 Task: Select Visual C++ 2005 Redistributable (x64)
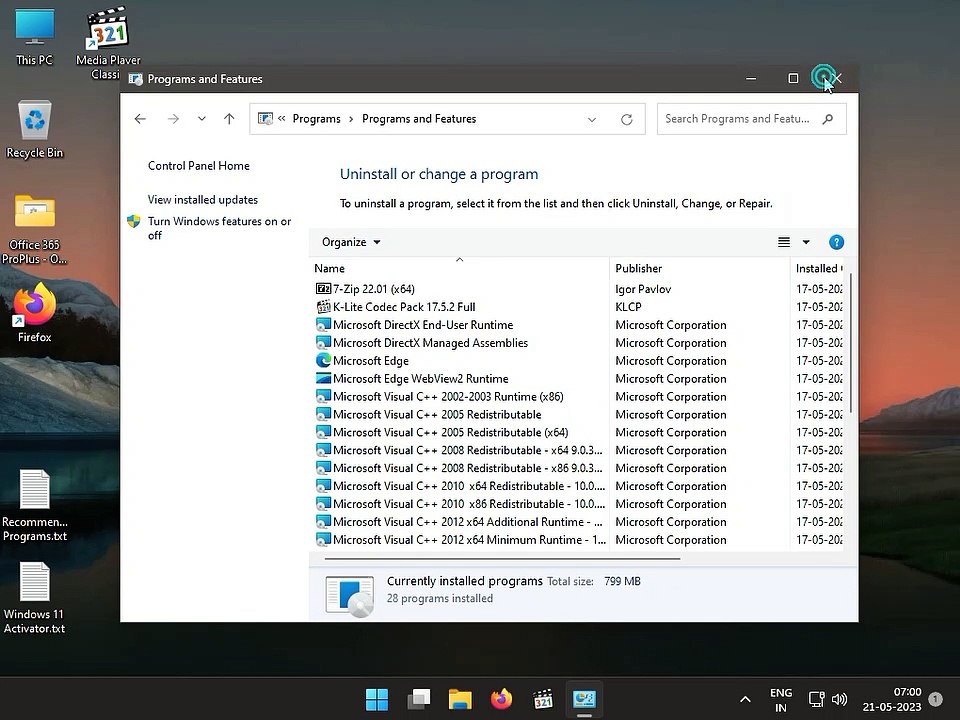coord(451,432)
